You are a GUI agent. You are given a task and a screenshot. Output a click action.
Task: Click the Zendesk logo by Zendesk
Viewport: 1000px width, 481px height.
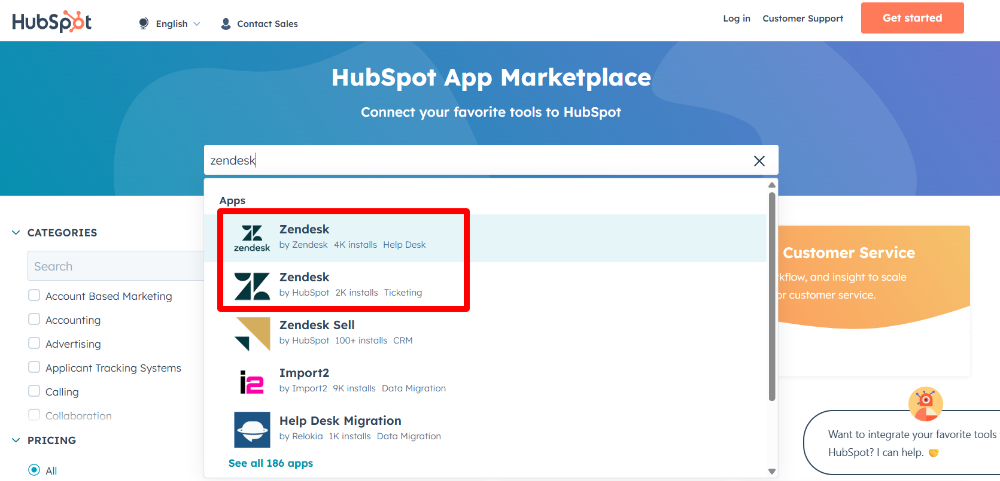point(252,238)
